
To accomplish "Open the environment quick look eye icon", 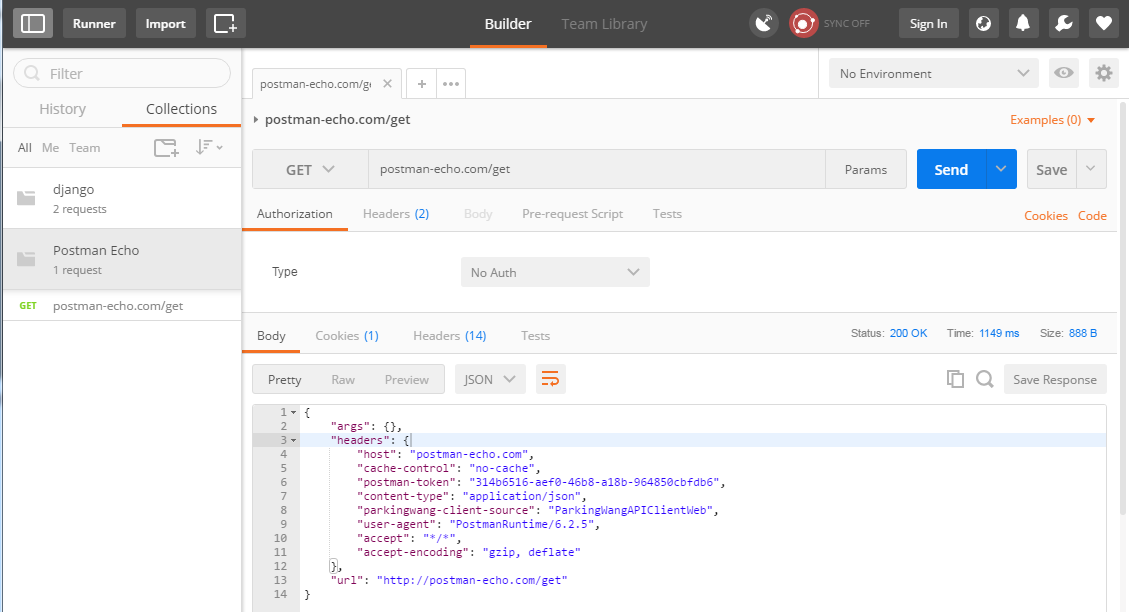I will tap(1063, 73).
